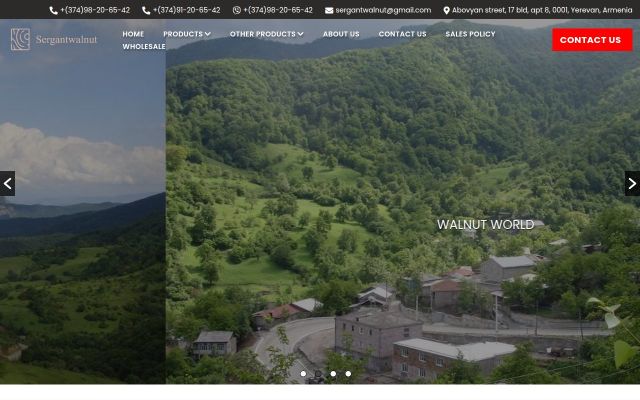640x400 pixels.
Task: Expand the Other Products dropdown chevron
Action: 301,34
